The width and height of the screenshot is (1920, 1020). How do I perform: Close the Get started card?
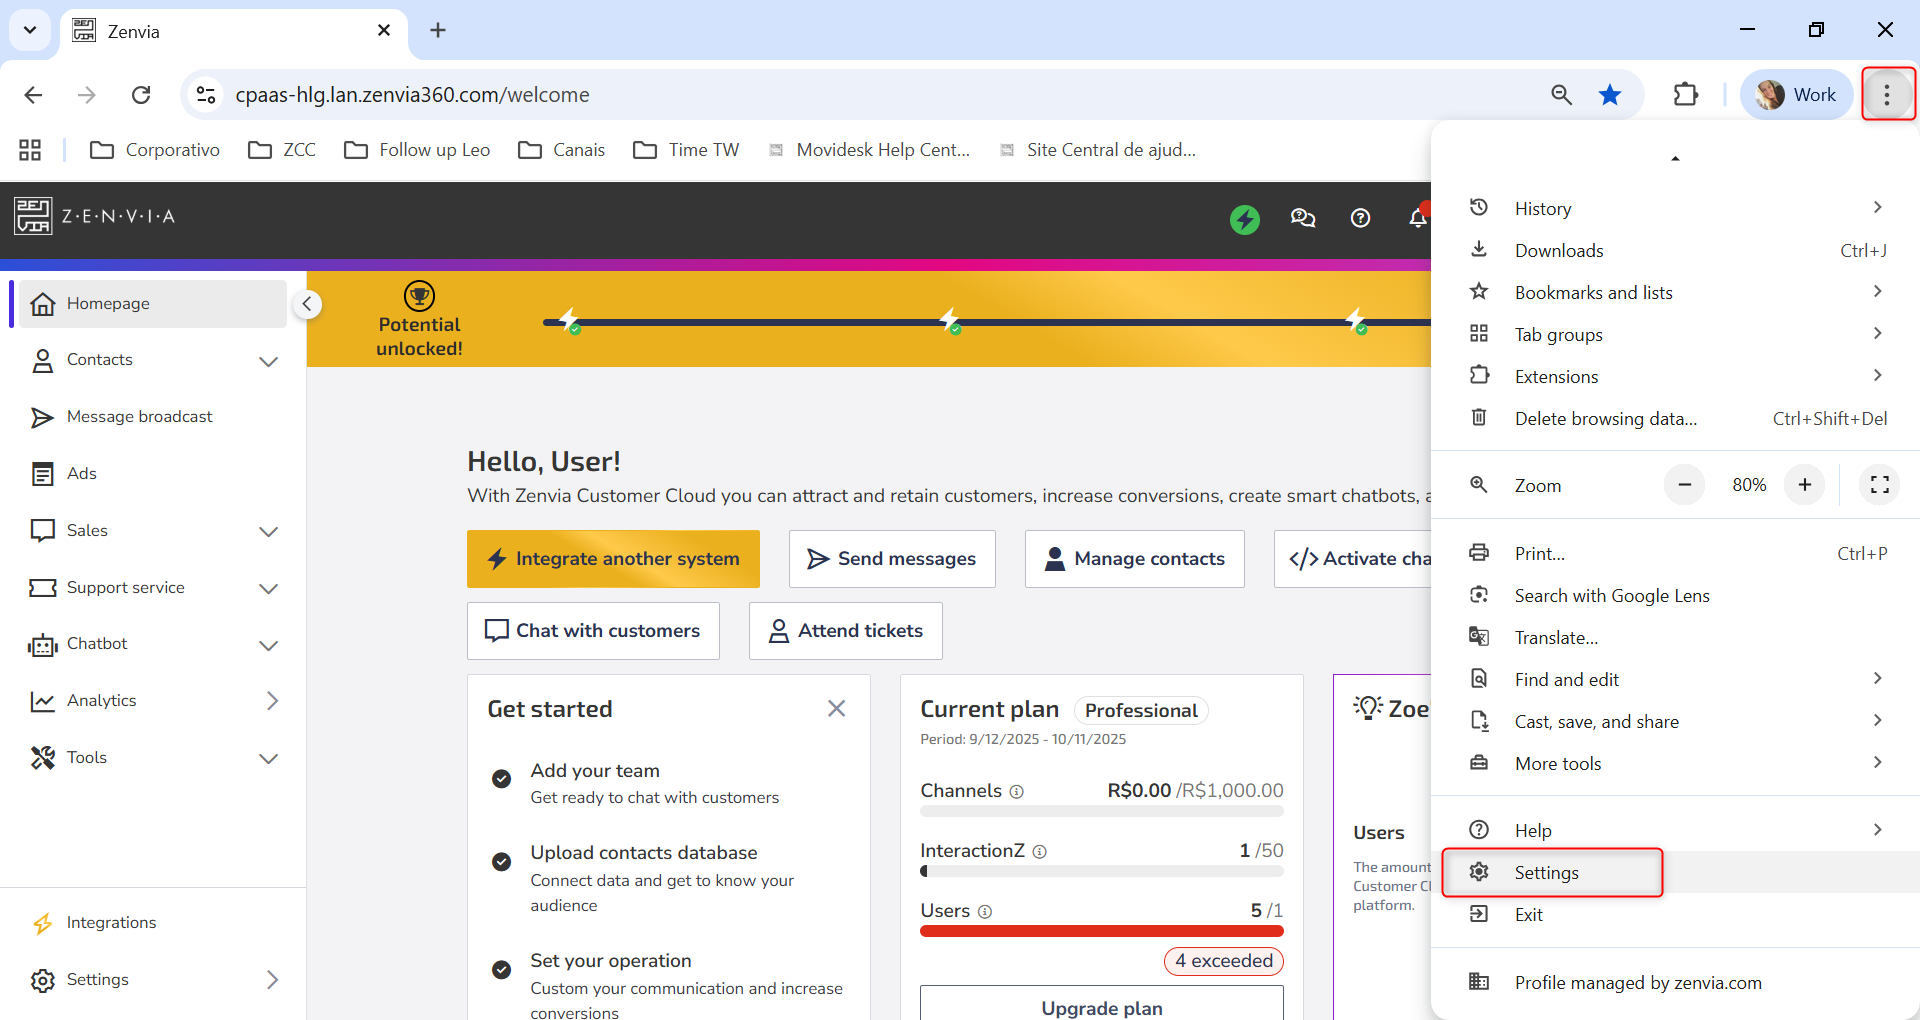click(837, 708)
